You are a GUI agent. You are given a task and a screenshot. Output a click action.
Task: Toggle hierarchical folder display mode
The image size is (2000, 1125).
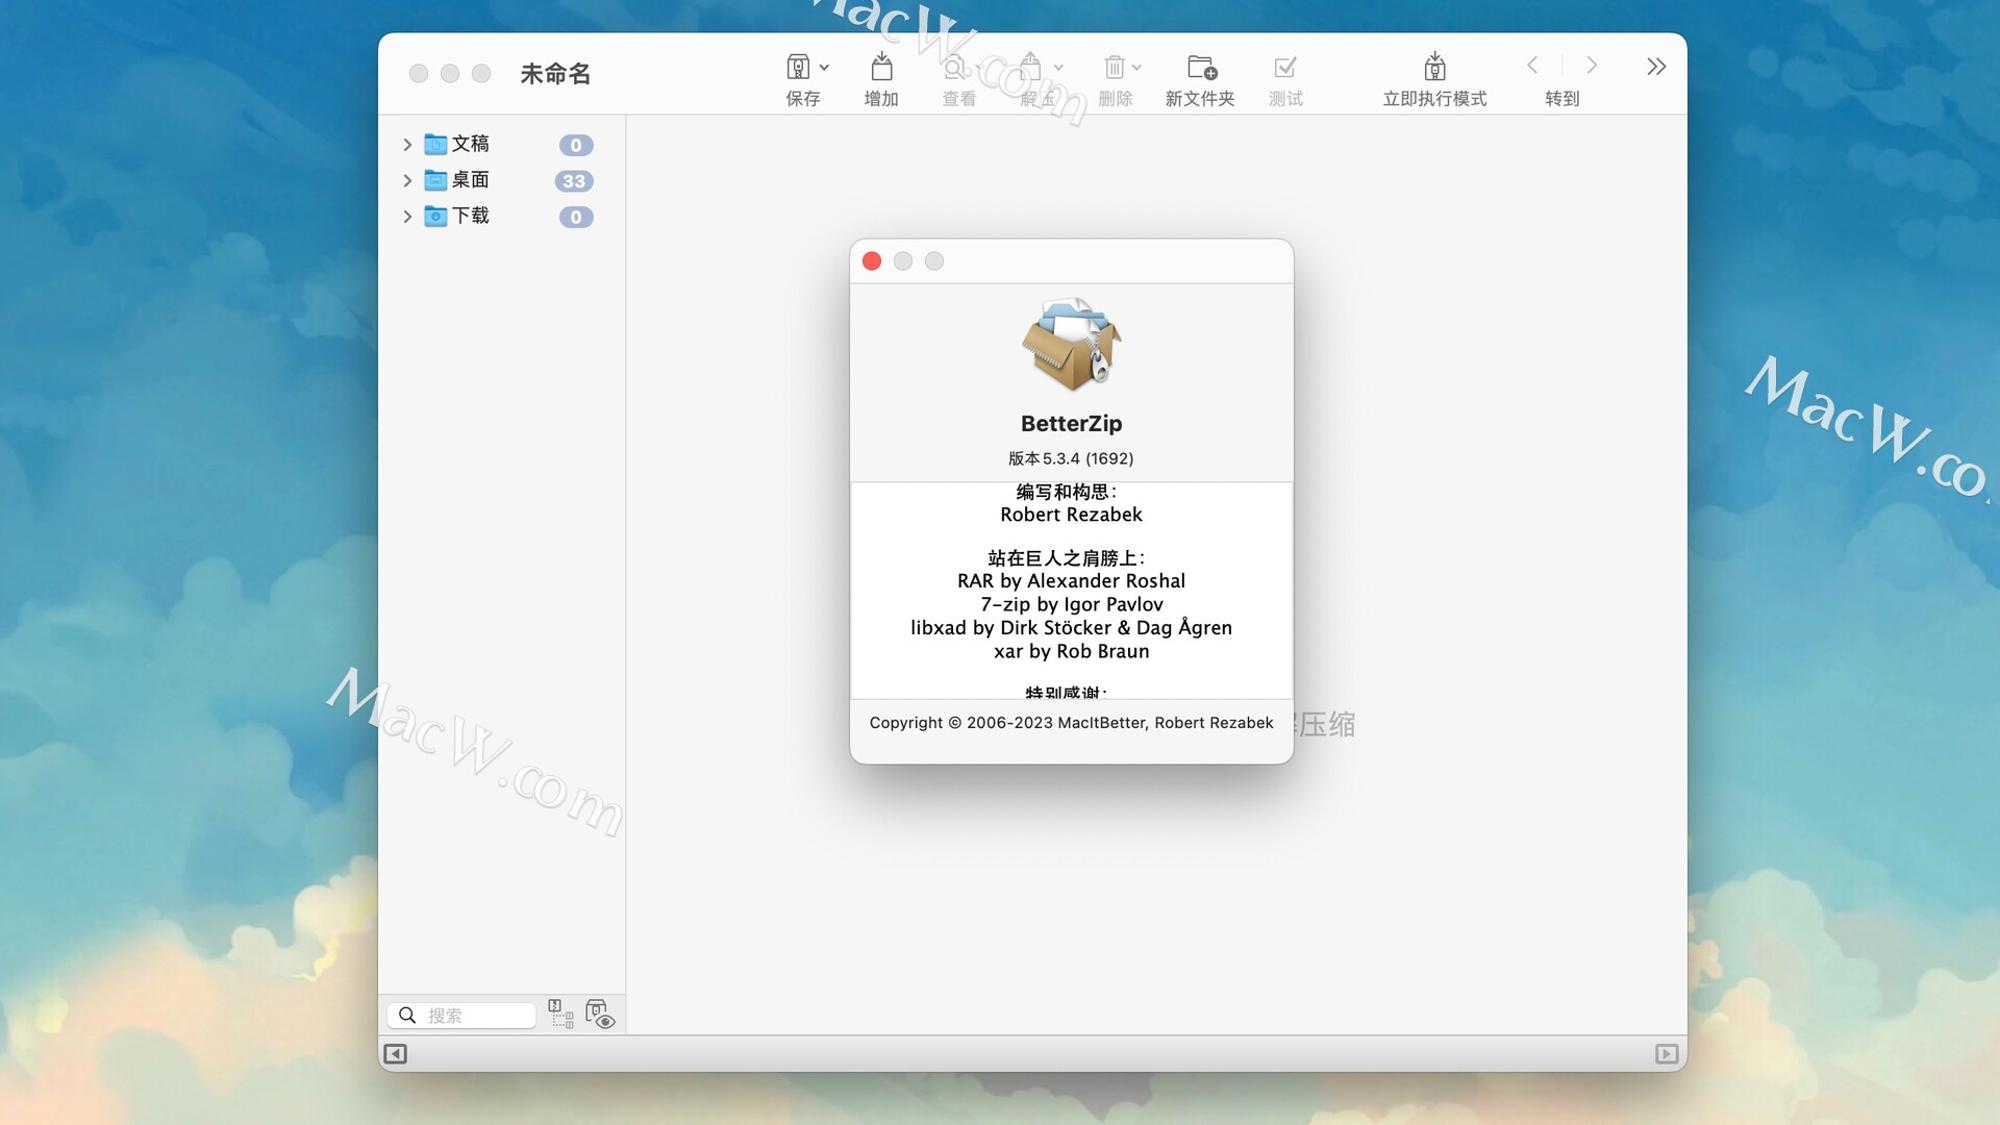(x=558, y=1012)
